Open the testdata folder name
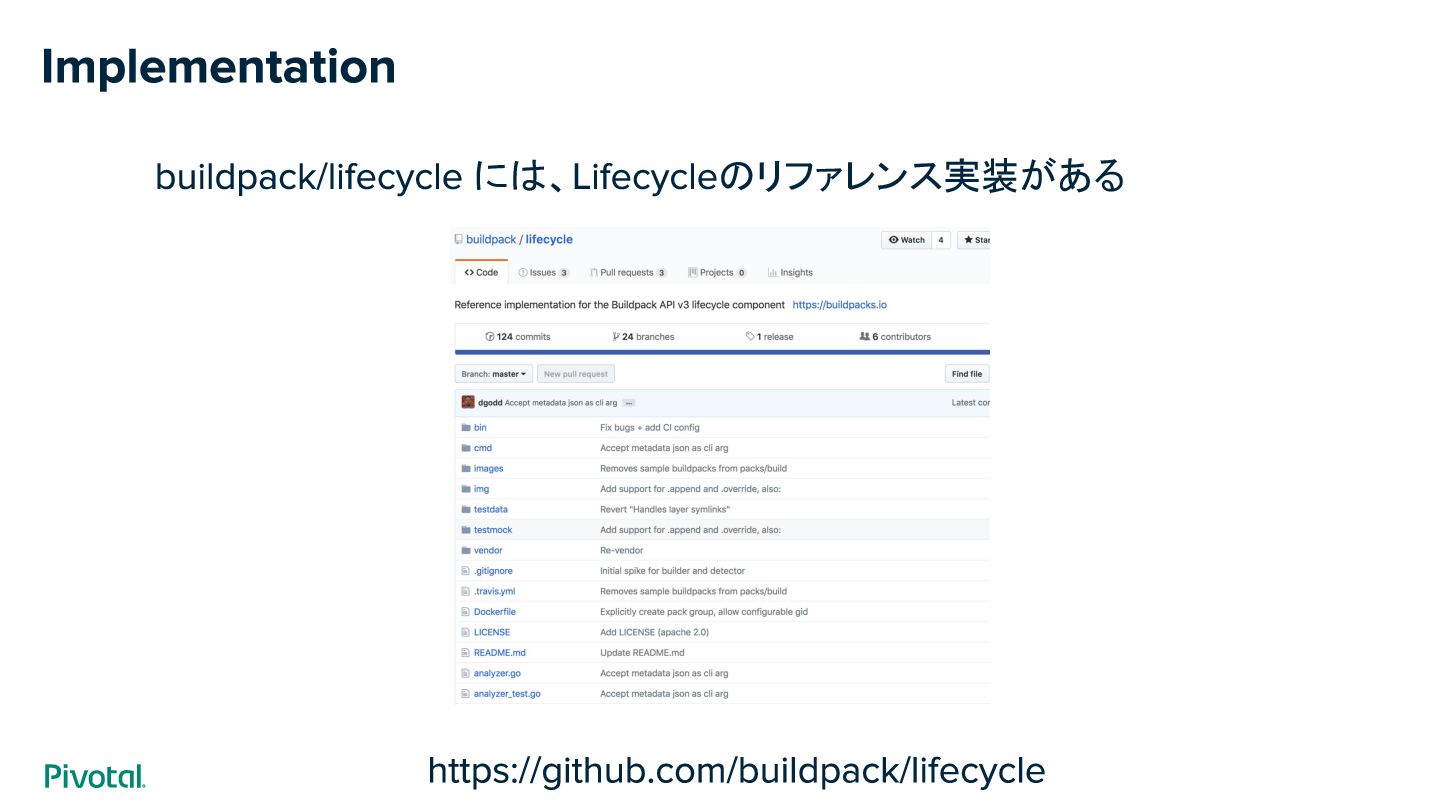This screenshot has height=810, width=1440. click(491, 510)
